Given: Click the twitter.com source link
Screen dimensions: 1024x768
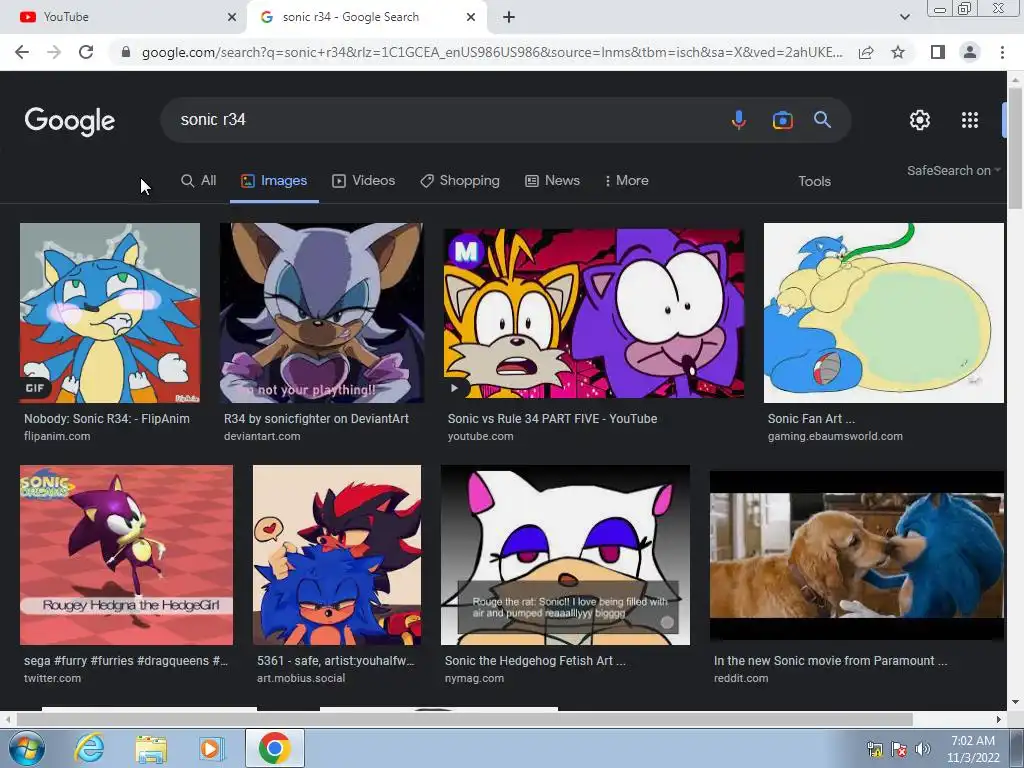Looking at the screenshot, I should [x=52, y=679].
